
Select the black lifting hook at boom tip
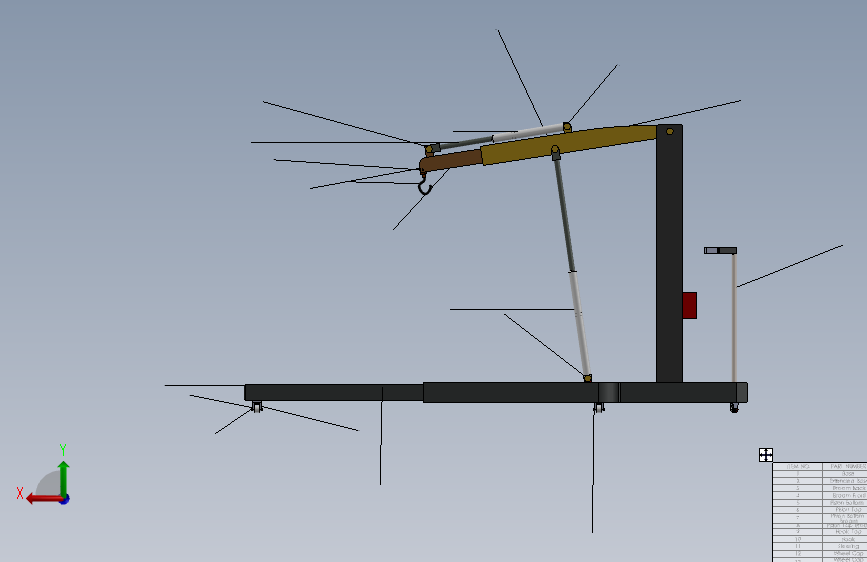(x=424, y=186)
